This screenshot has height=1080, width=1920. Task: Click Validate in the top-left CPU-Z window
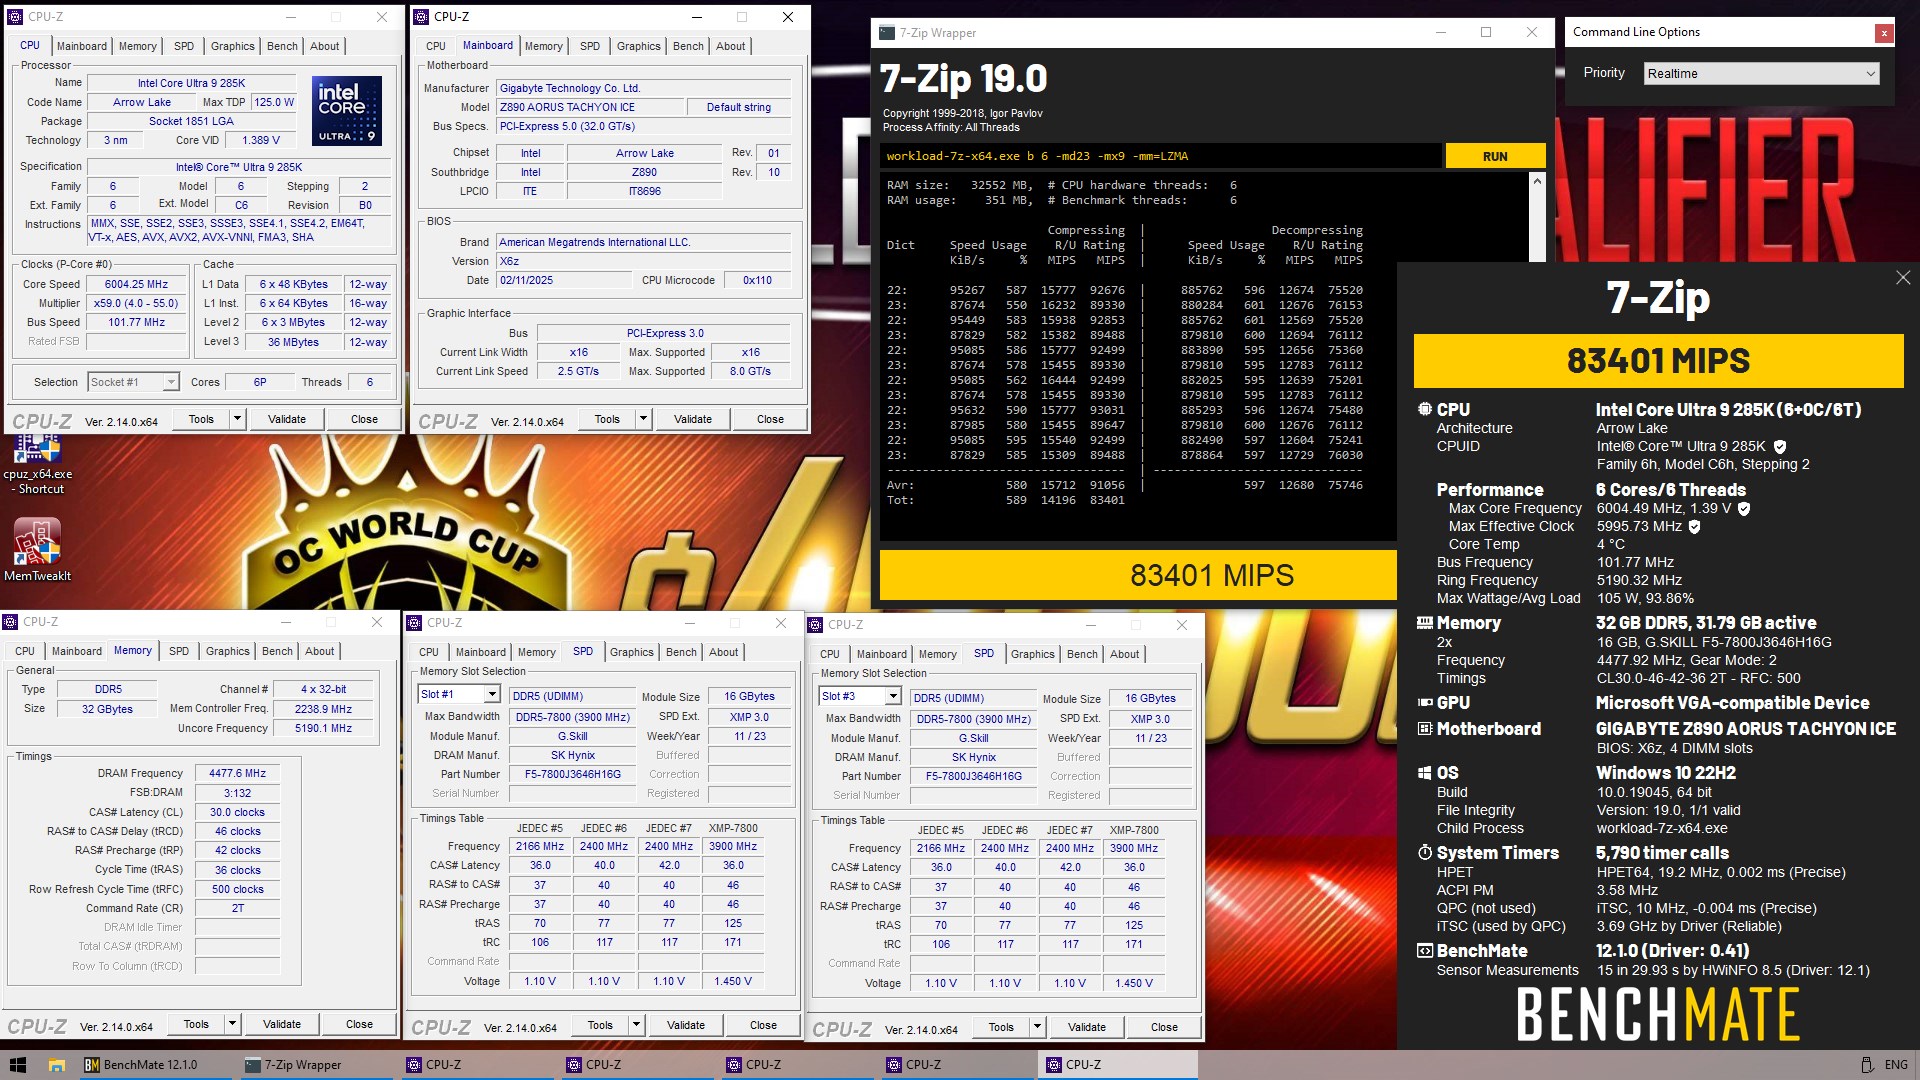[x=287, y=420]
